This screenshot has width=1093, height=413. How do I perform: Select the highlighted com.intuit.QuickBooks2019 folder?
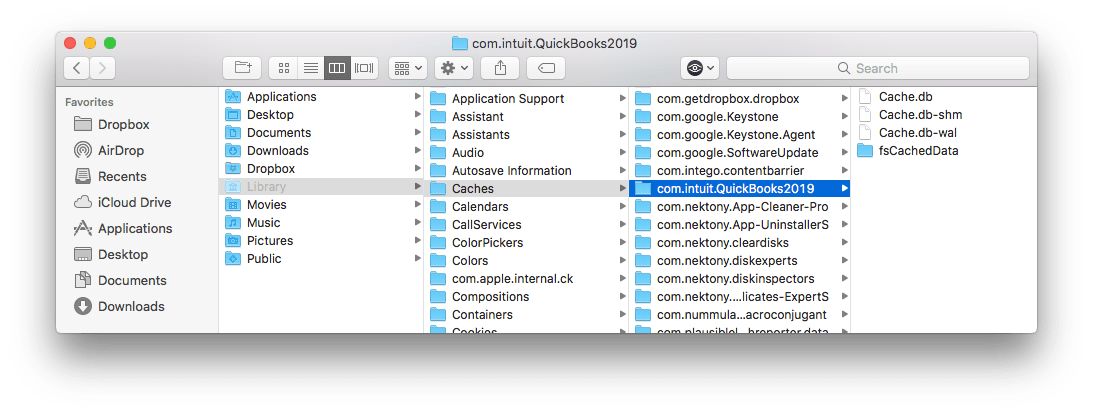[740, 188]
